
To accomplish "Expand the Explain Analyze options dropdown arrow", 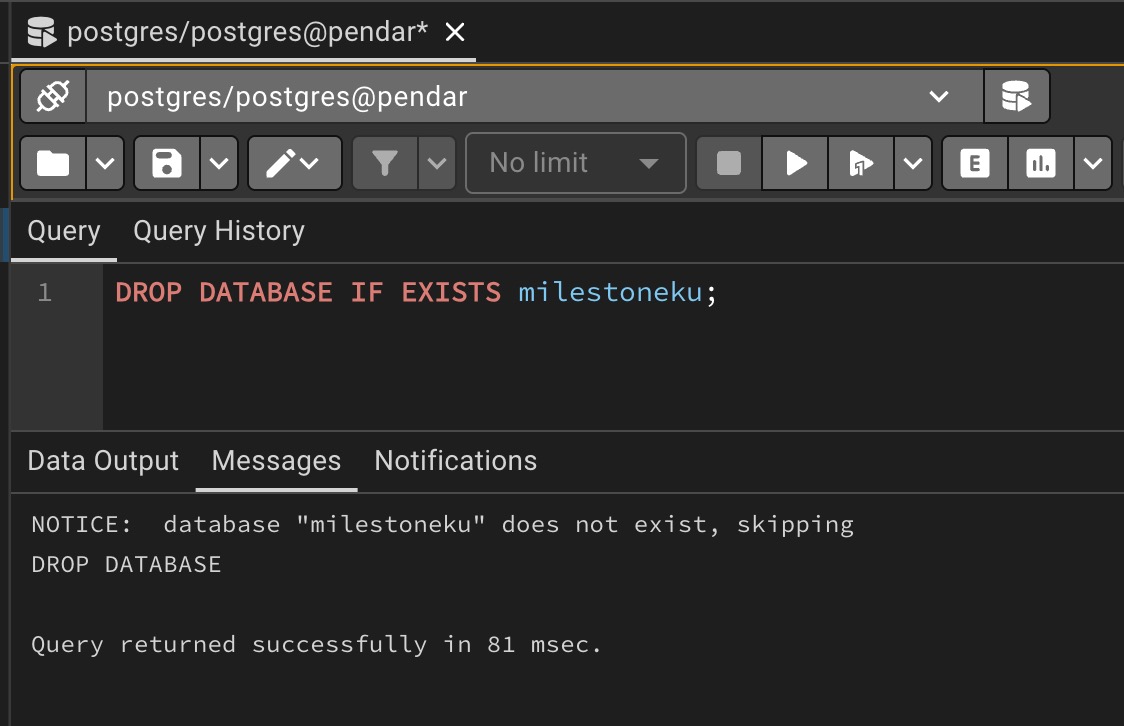I will [1092, 163].
